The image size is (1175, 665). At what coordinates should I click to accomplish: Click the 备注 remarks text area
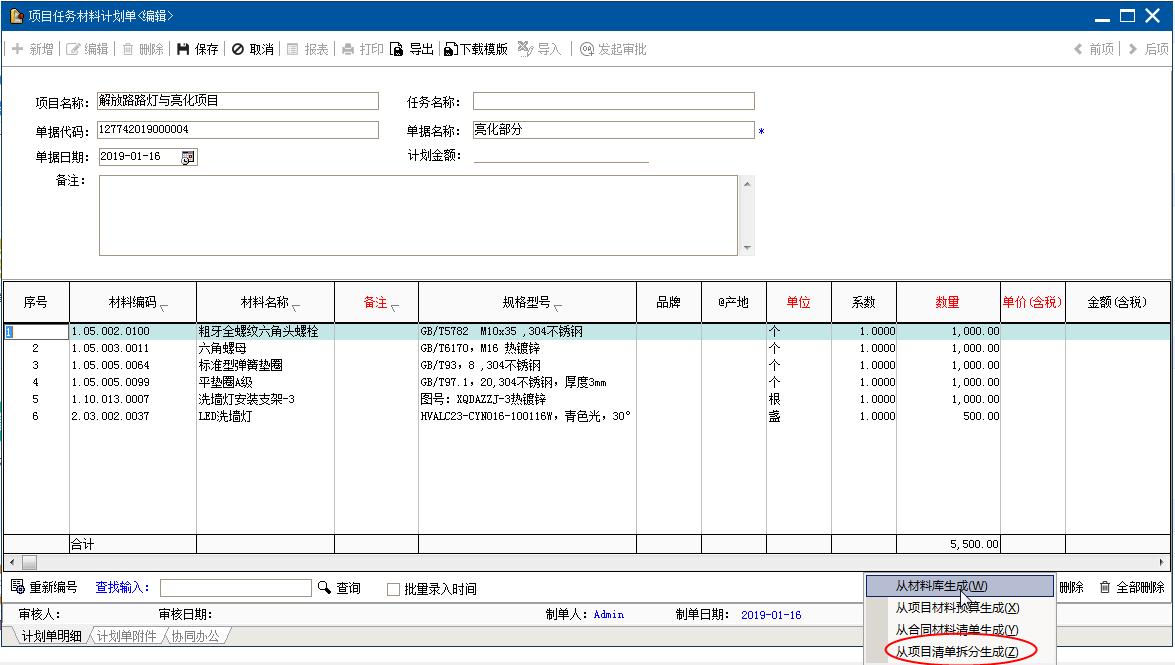pyautogui.click(x=418, y=215)
